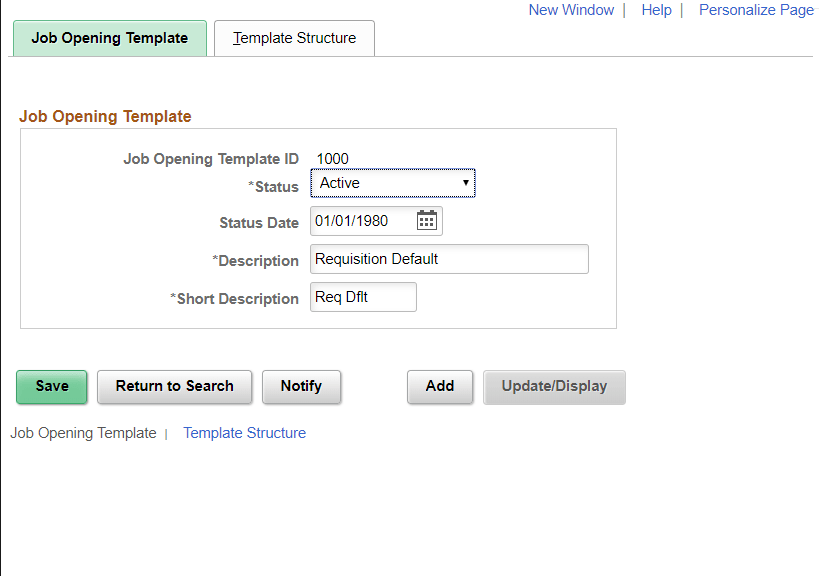Switch to the Template Structure tab
This screenshot has height=576, width=819.
click(293, 38)
